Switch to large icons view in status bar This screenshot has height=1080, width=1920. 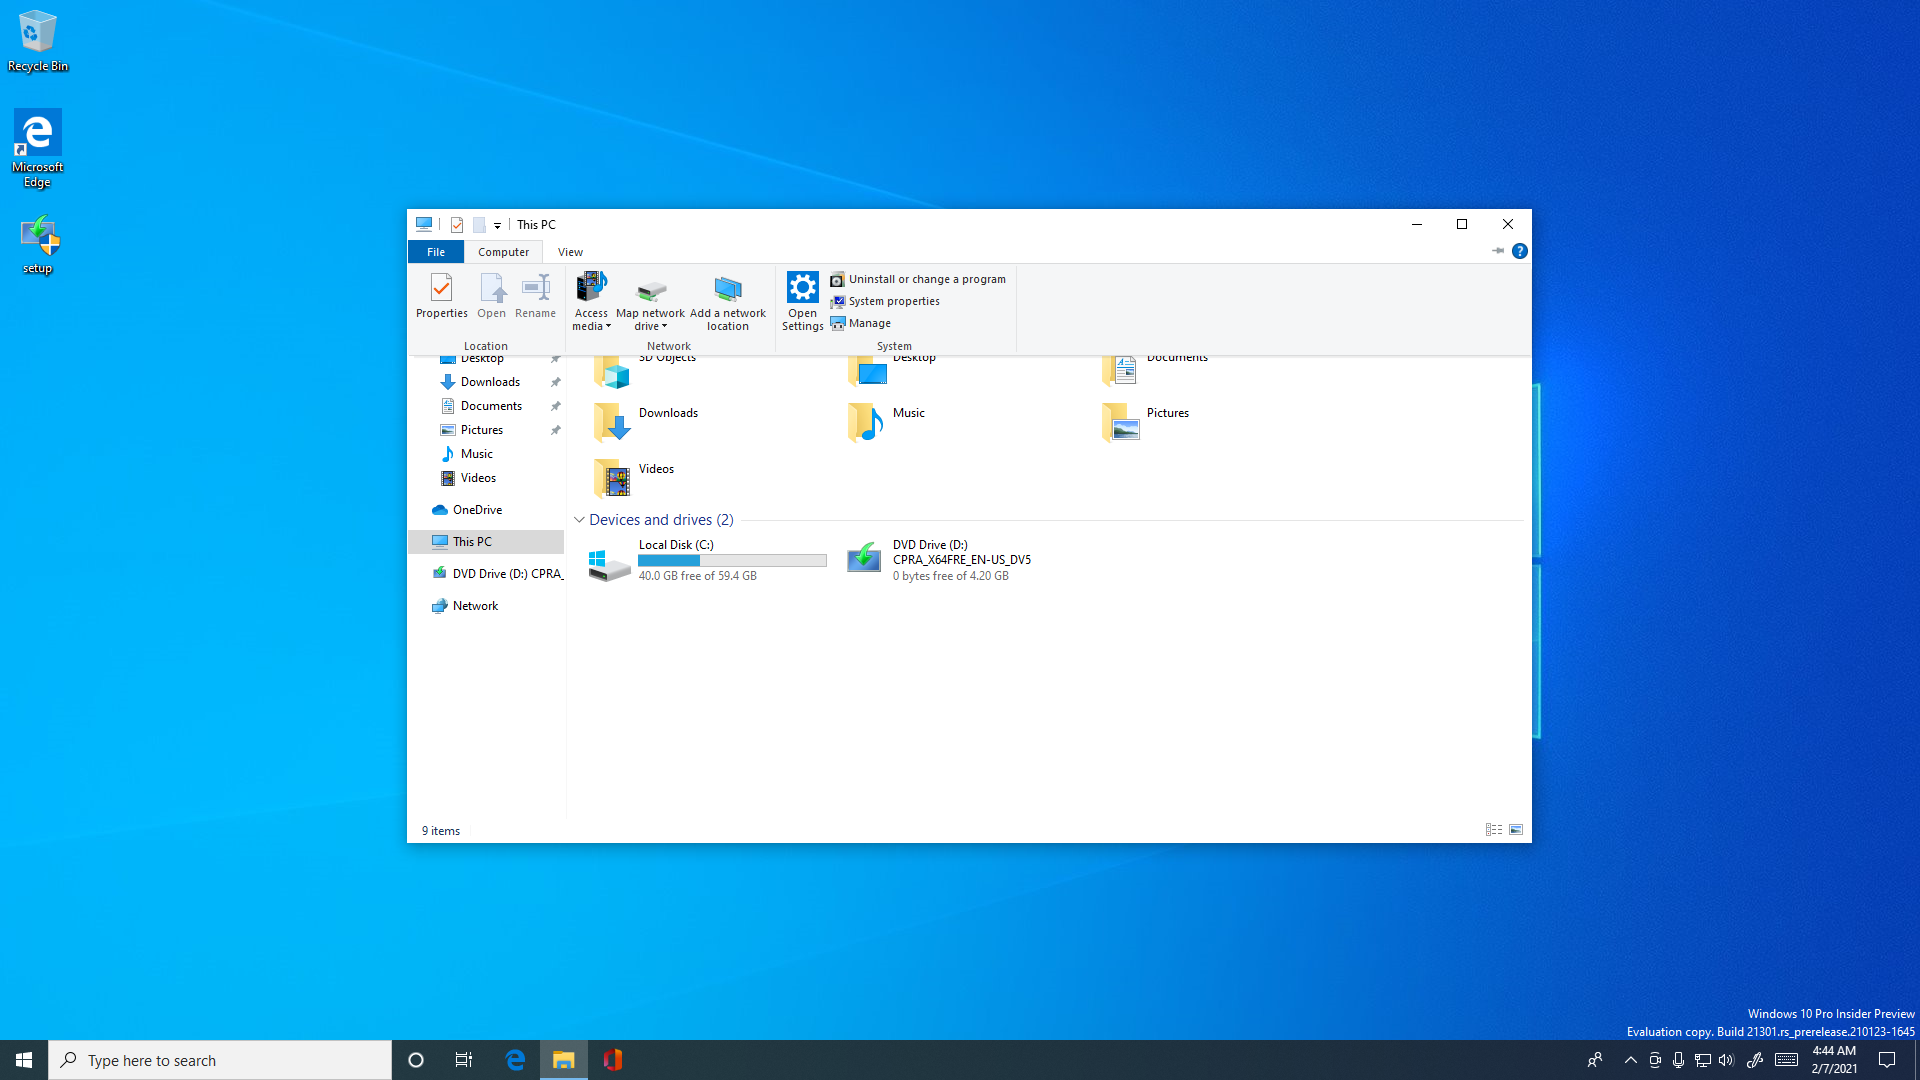(1516, 830)
